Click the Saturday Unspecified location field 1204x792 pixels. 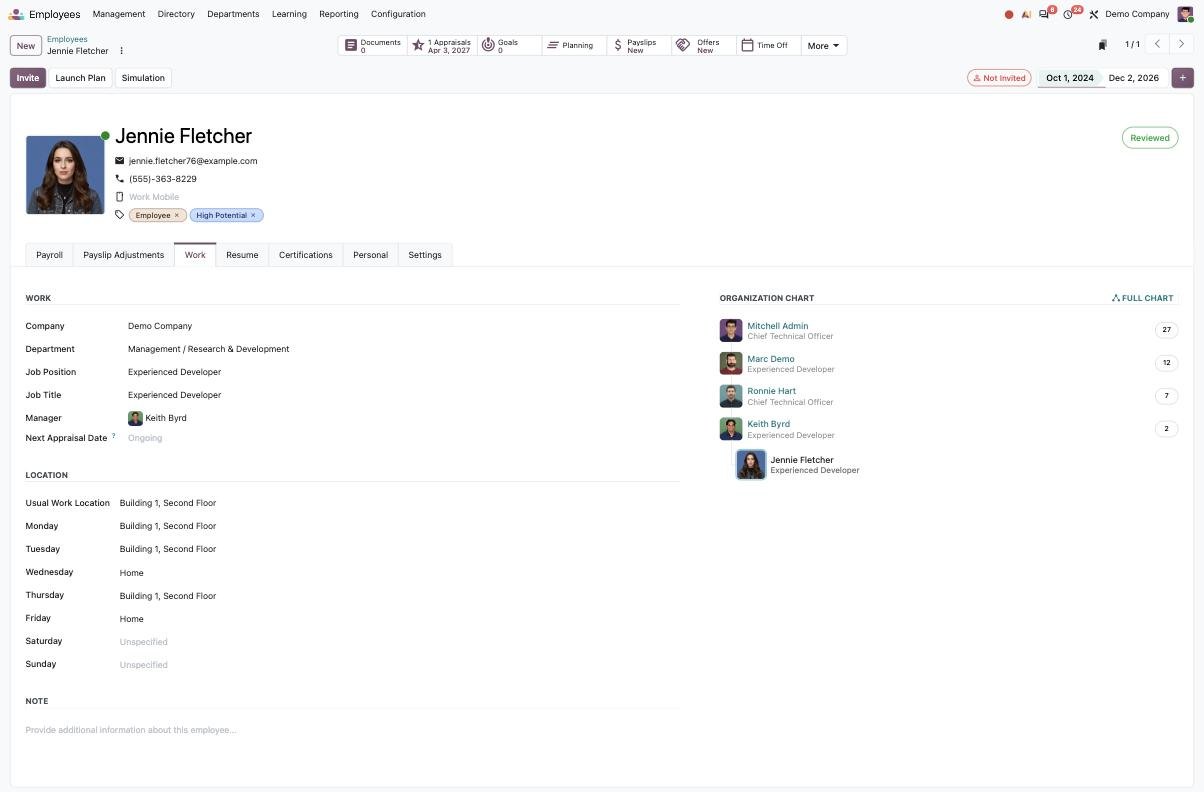(x=399, y=642)
